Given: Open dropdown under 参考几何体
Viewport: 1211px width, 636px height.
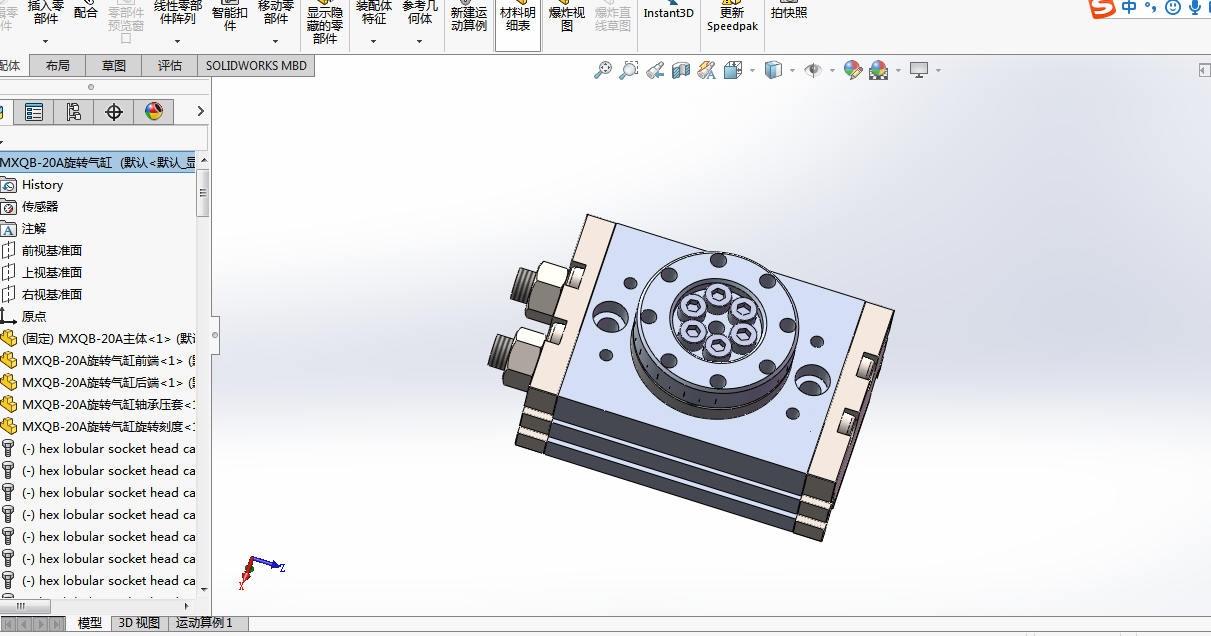Looking at the screenshot, I should click(420, 42).
